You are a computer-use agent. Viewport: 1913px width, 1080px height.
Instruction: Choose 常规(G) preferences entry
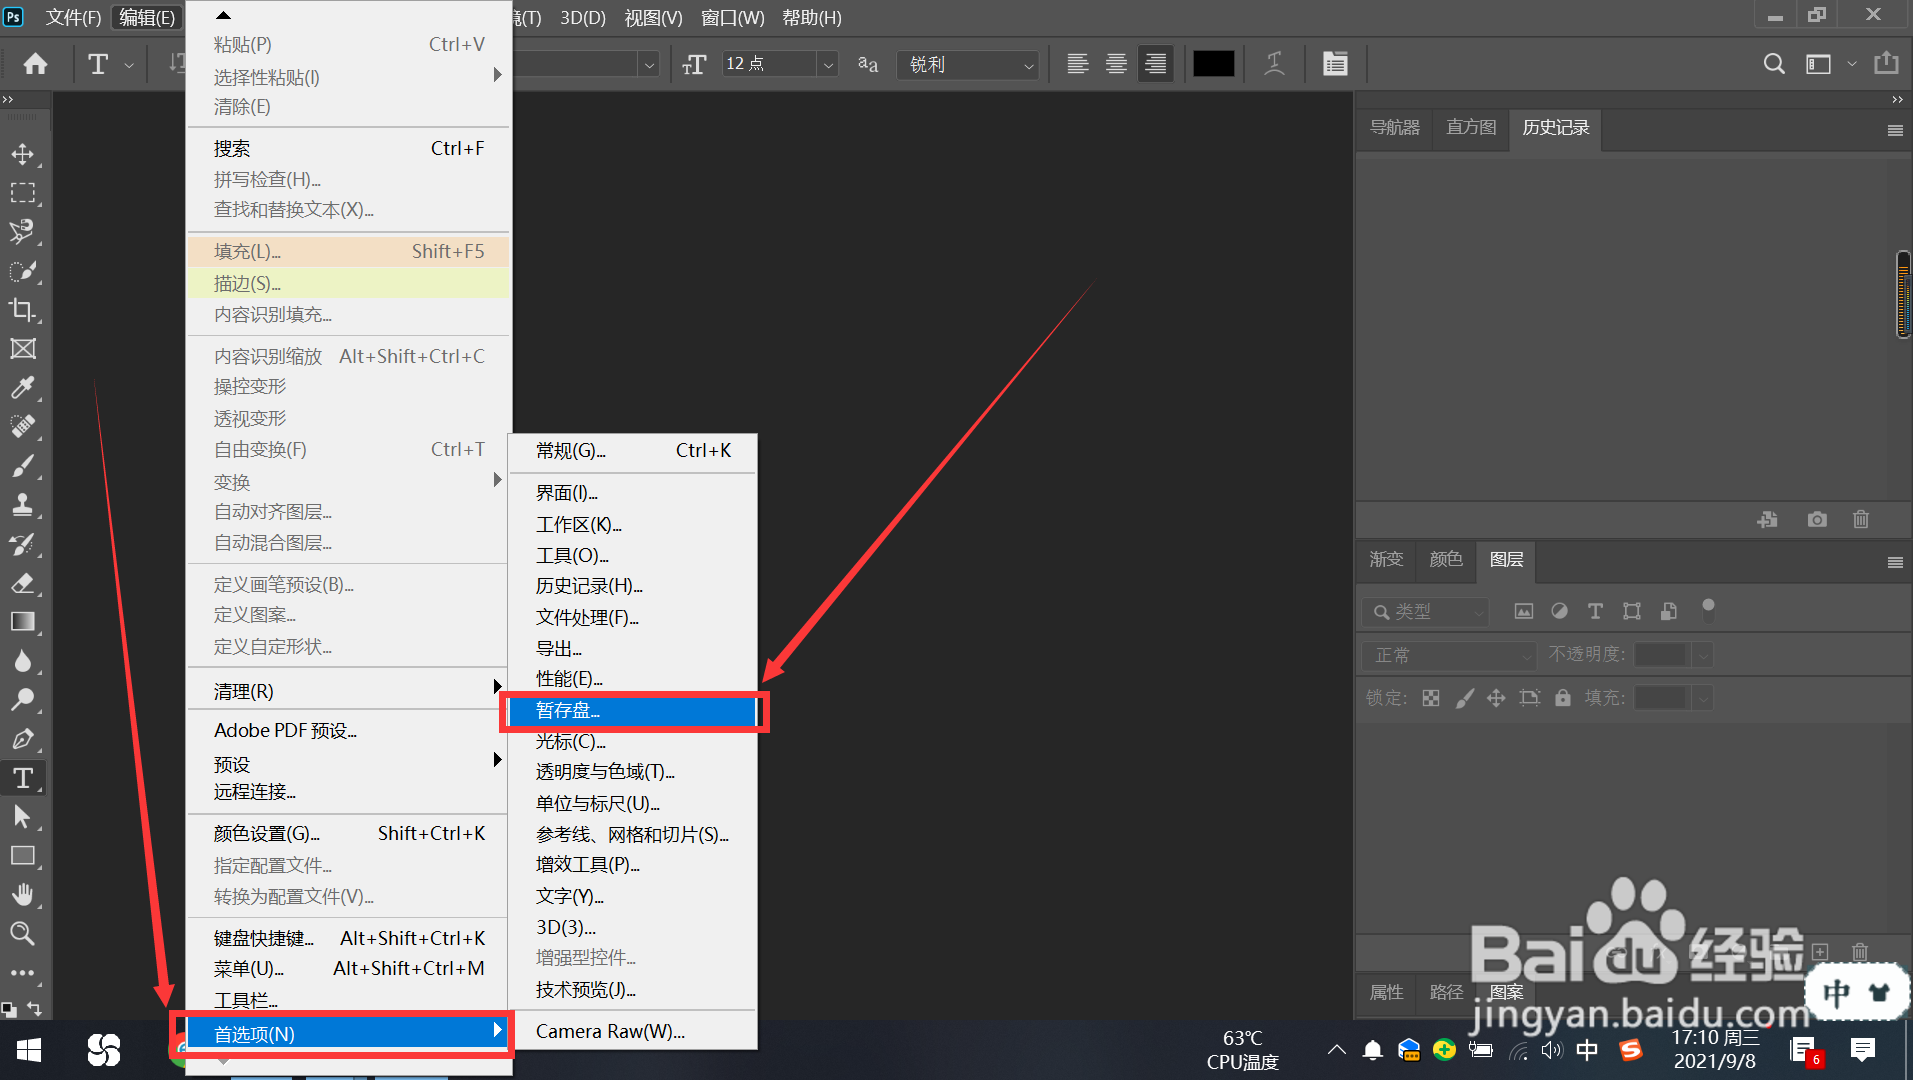pyautogui.click(x=632, y=451)
